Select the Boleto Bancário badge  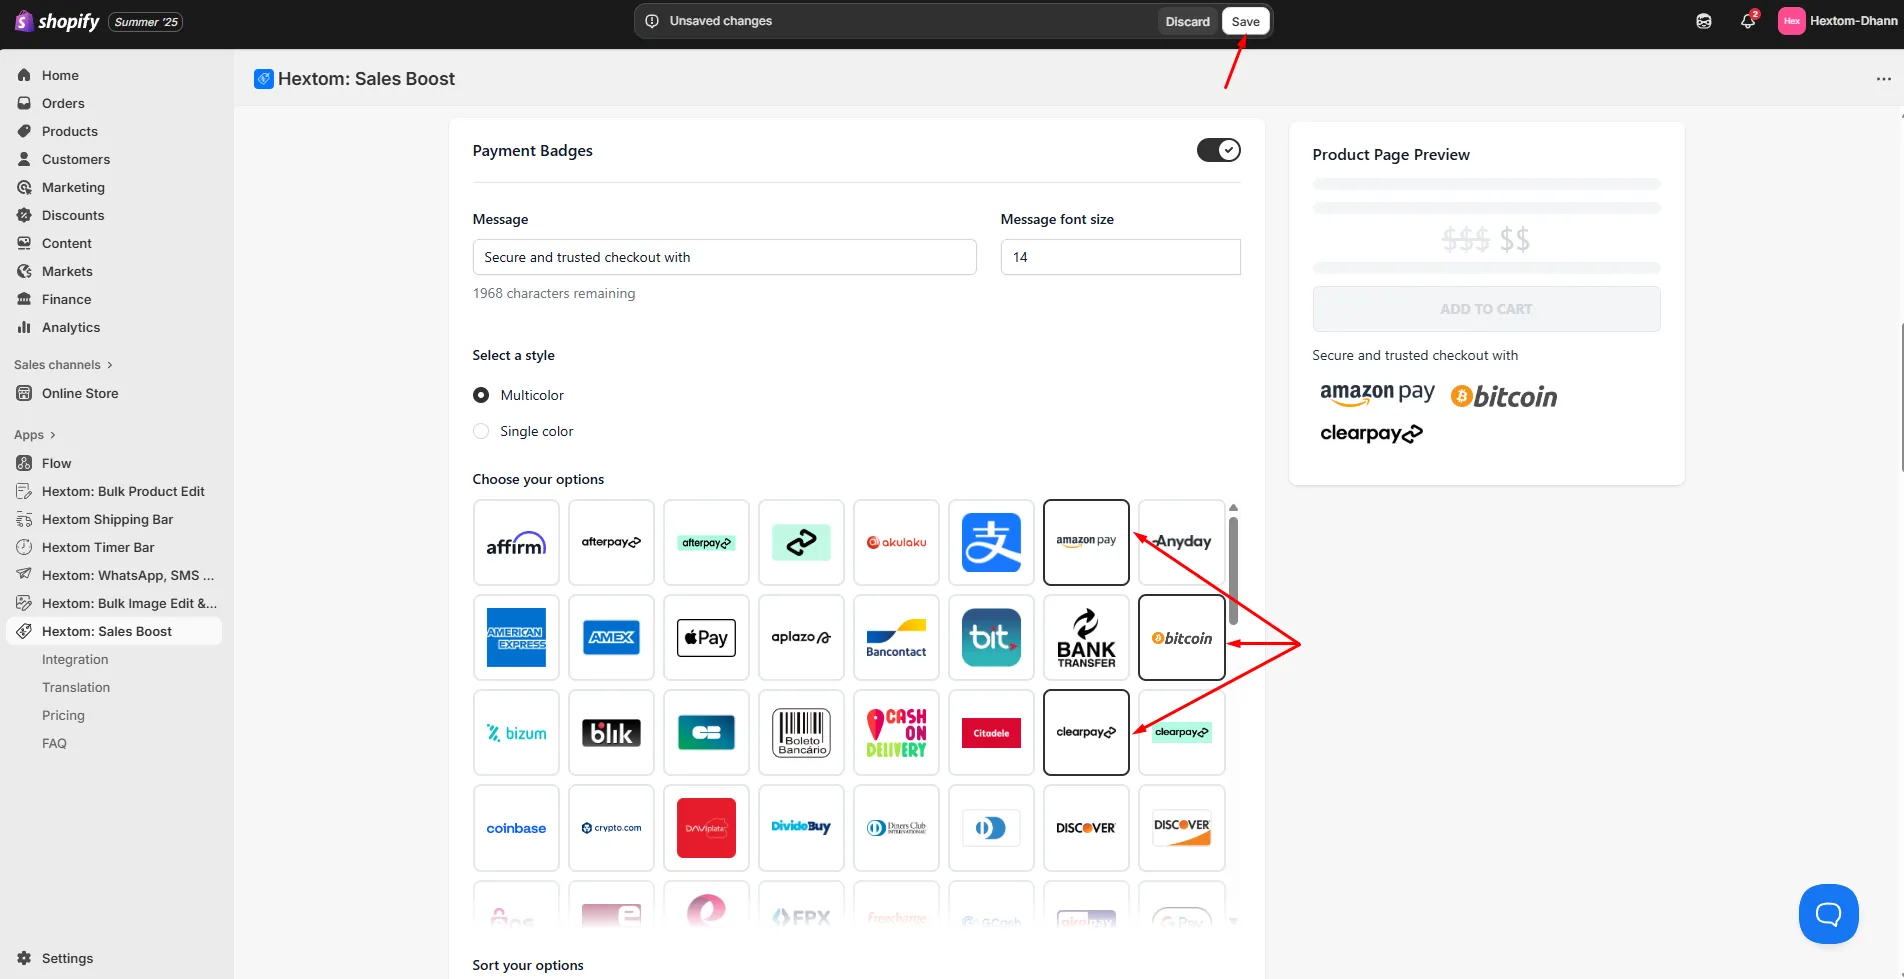(801, 732)
